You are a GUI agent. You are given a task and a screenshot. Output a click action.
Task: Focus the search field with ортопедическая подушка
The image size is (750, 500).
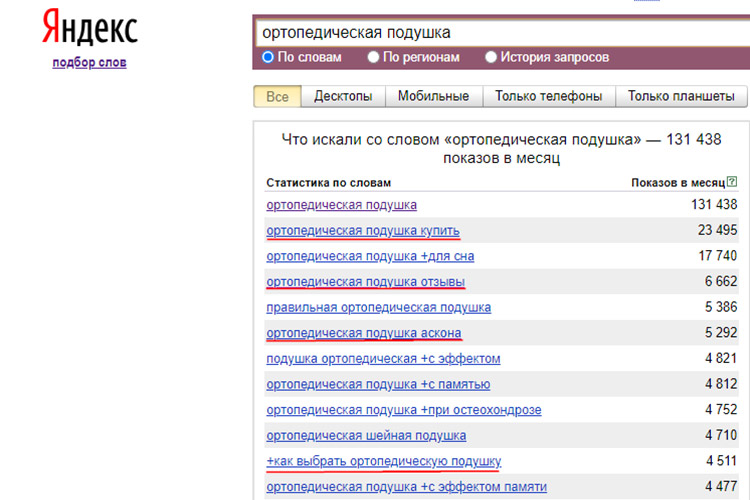click(502, 33)
